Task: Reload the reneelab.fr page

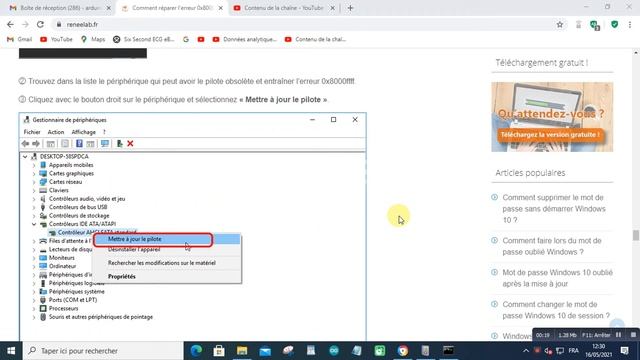Action: coord(40,24)
